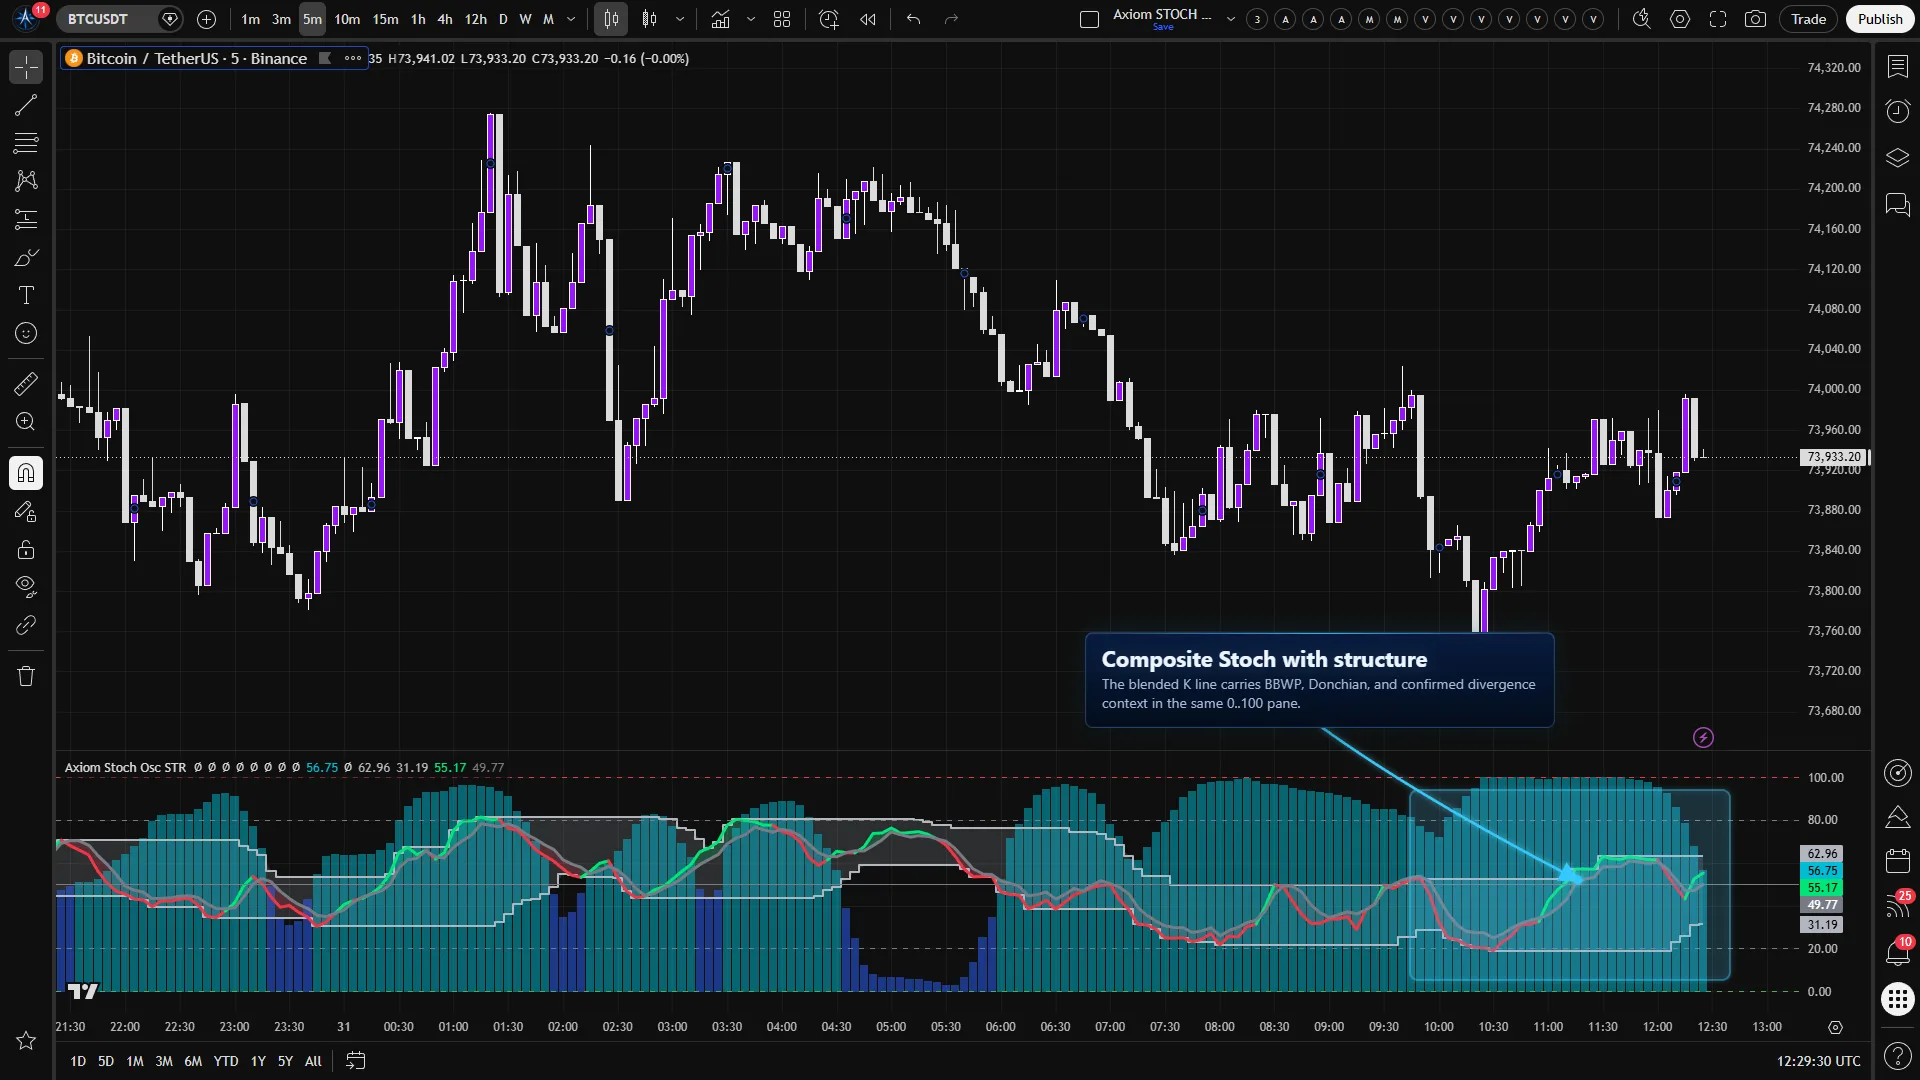Toggle the symbol flag marker

pos(324,58)
